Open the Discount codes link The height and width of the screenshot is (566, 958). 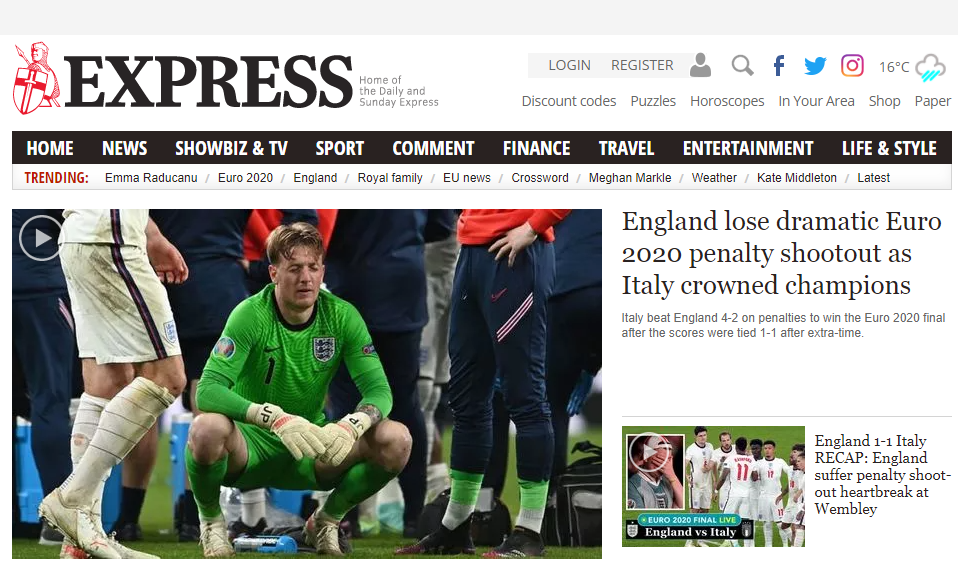[569, 101]
